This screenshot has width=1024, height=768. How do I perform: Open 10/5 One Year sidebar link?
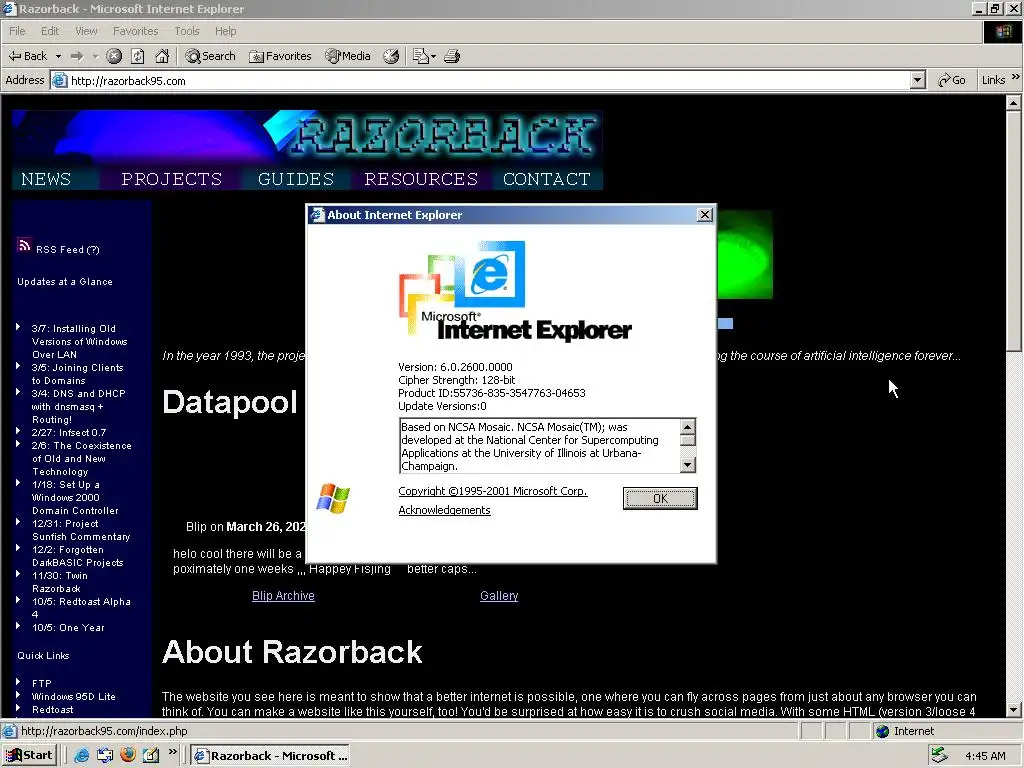[69, 628]
